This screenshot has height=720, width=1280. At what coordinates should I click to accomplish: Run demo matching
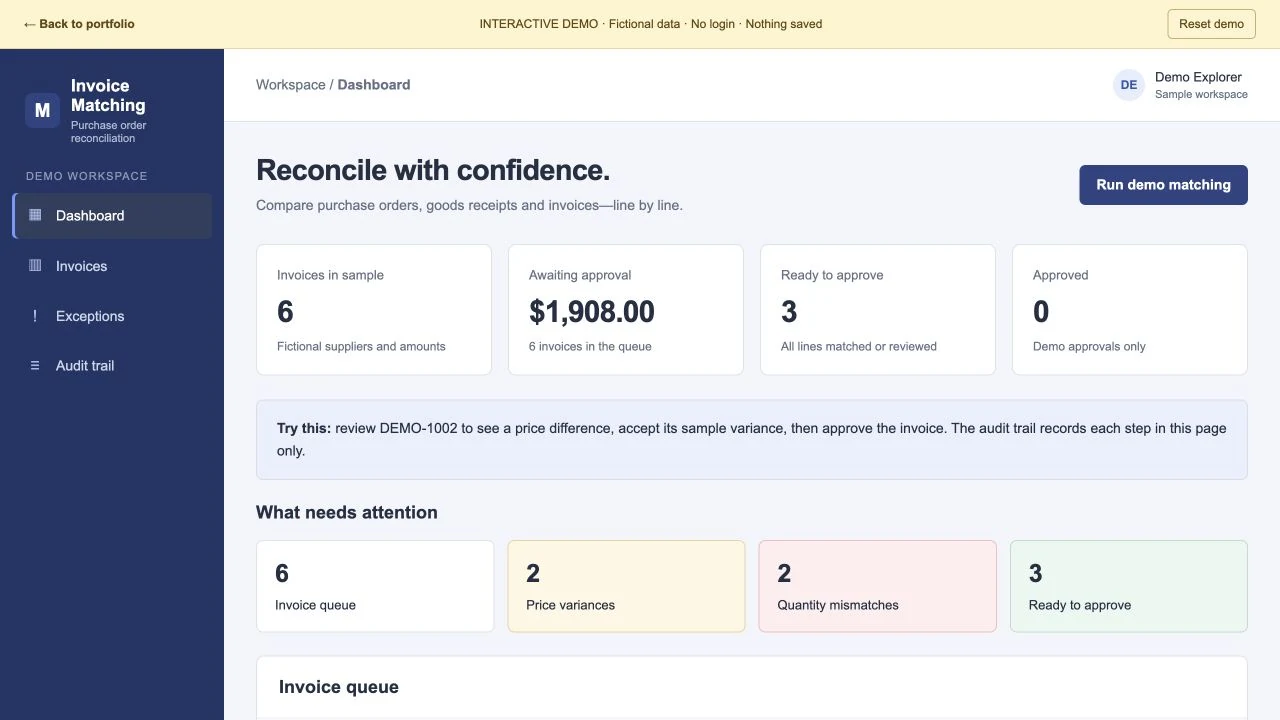[x=1163, y=185]
